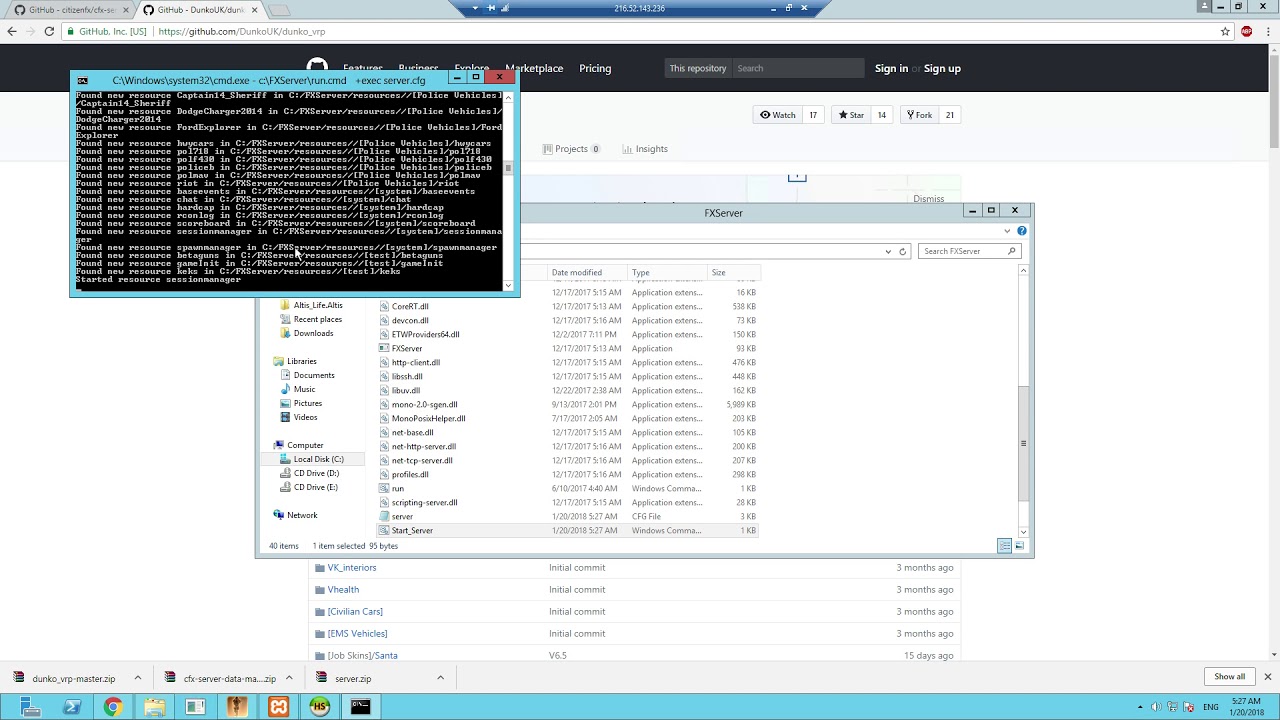Open the cfx-server-data zip download options arrow
This screenshot has width=1280, height=720.
coord(289,678)
